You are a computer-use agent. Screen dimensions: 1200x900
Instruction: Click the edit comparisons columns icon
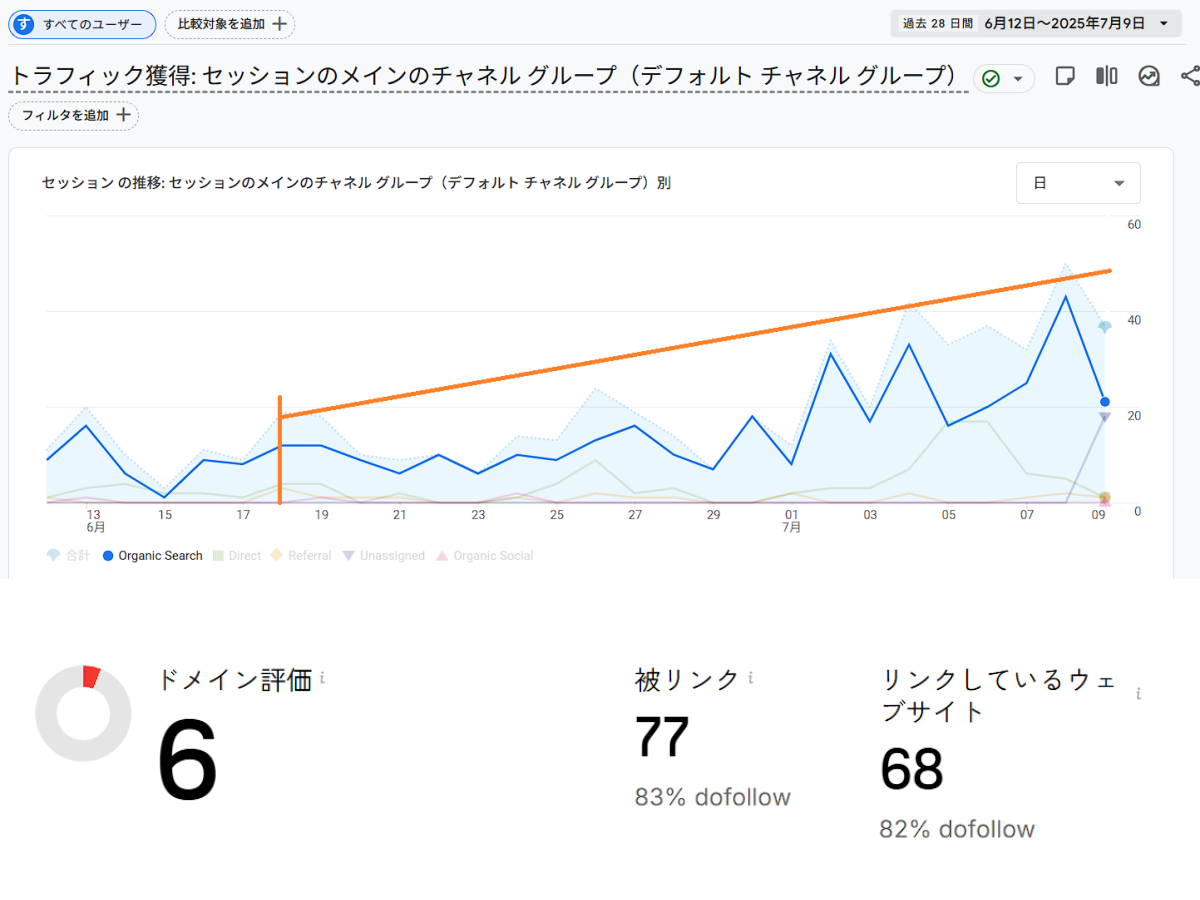[x=1106, y=77]
